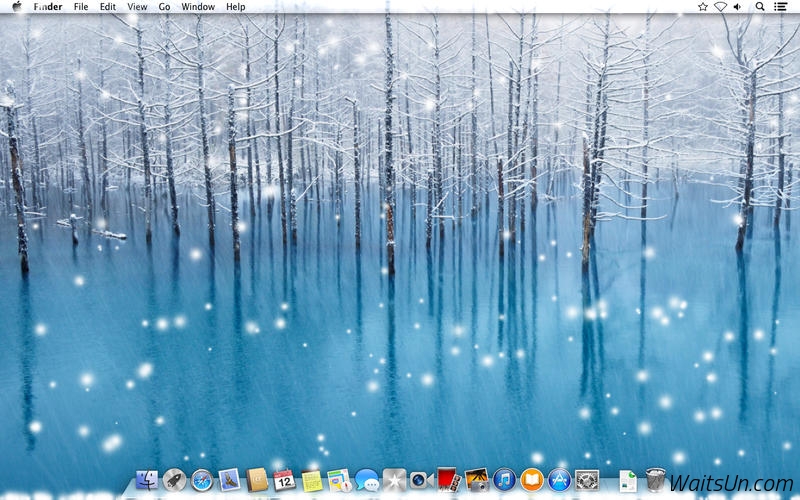Click the star icon in menu bar

coord(703,7)
